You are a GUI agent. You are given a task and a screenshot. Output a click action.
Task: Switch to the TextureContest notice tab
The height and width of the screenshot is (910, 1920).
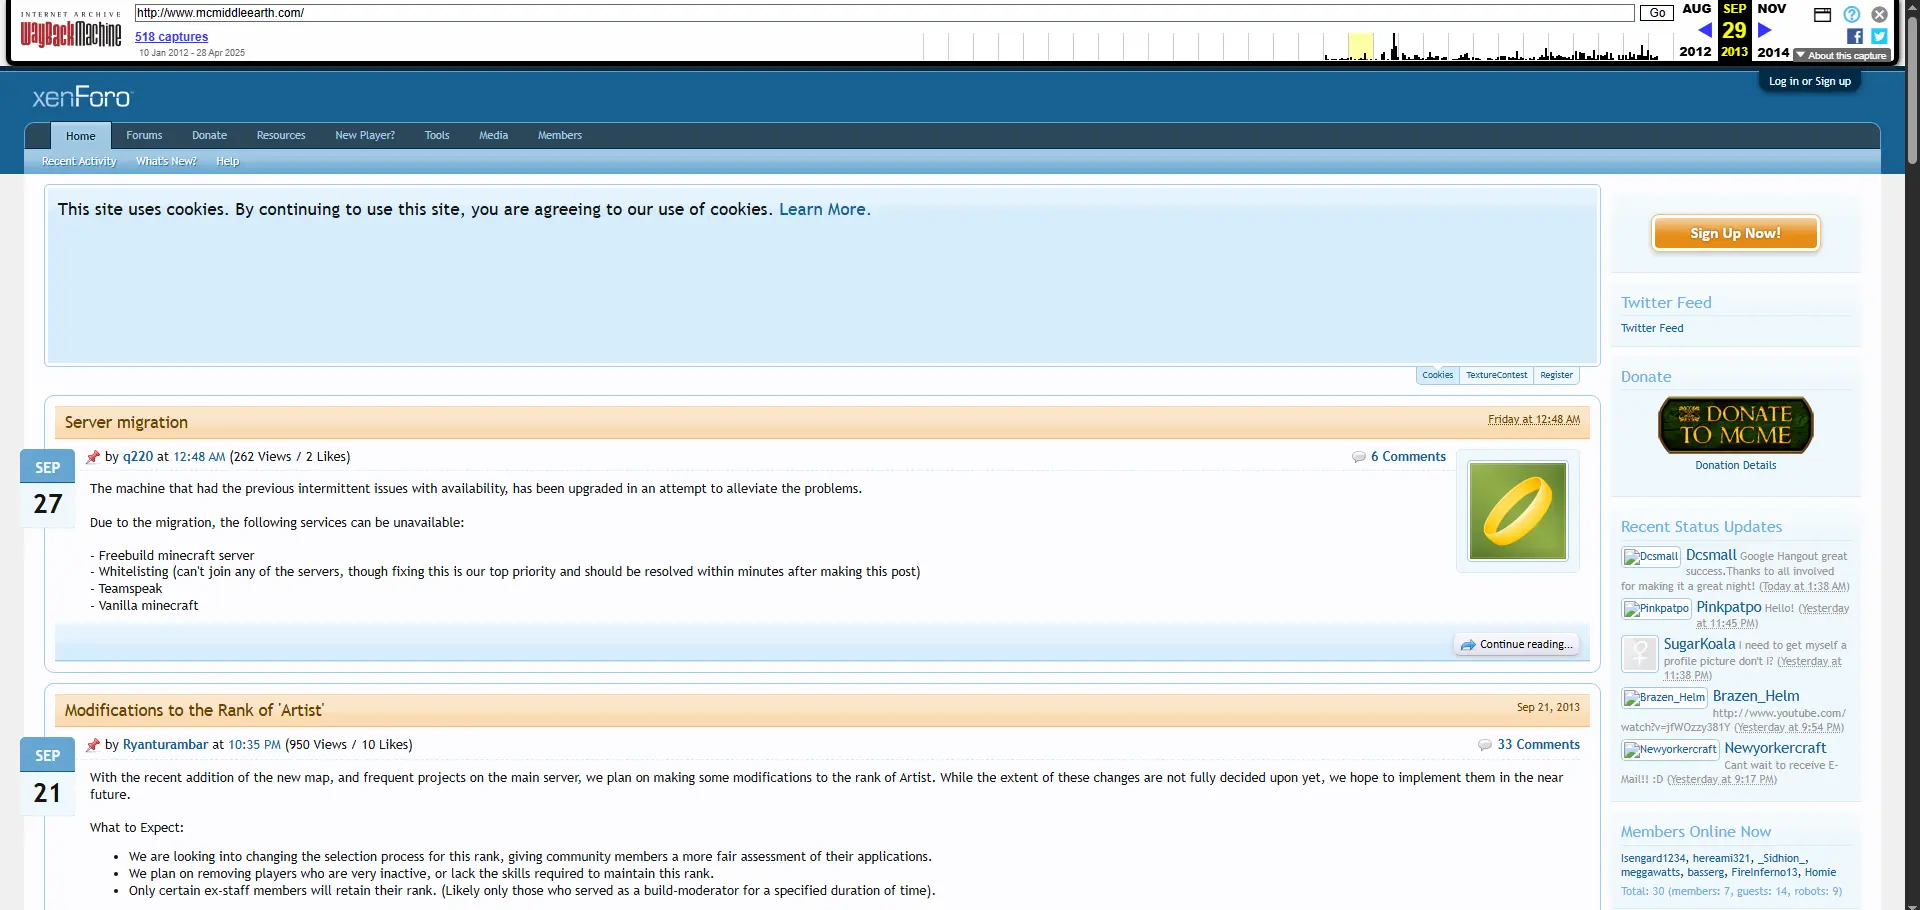click(x=1496, y=376)
